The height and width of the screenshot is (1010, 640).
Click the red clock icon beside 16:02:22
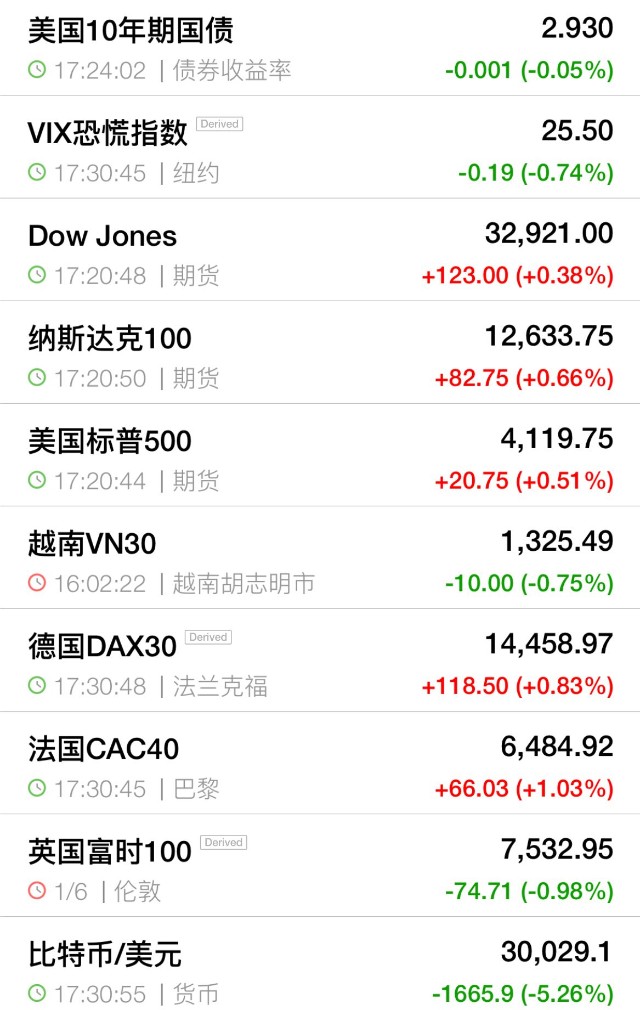(x=37, y=583)
